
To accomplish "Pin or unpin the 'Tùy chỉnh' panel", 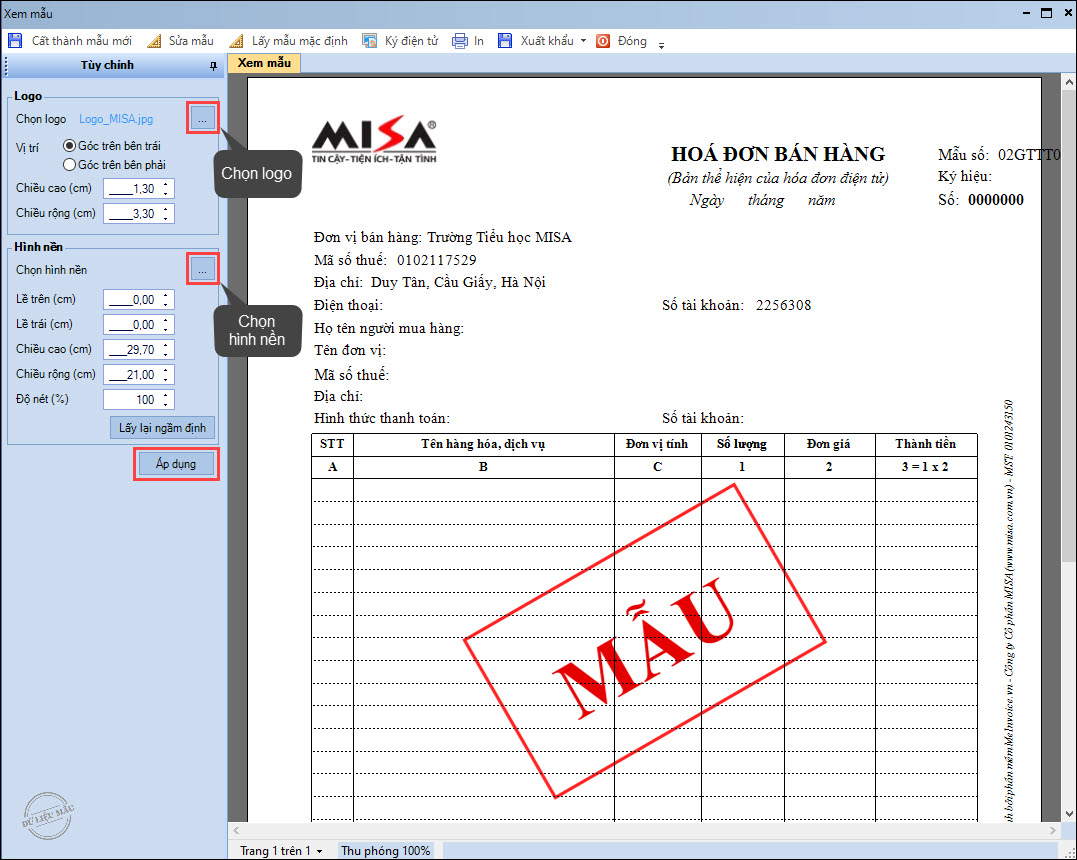I will [213, 66].
